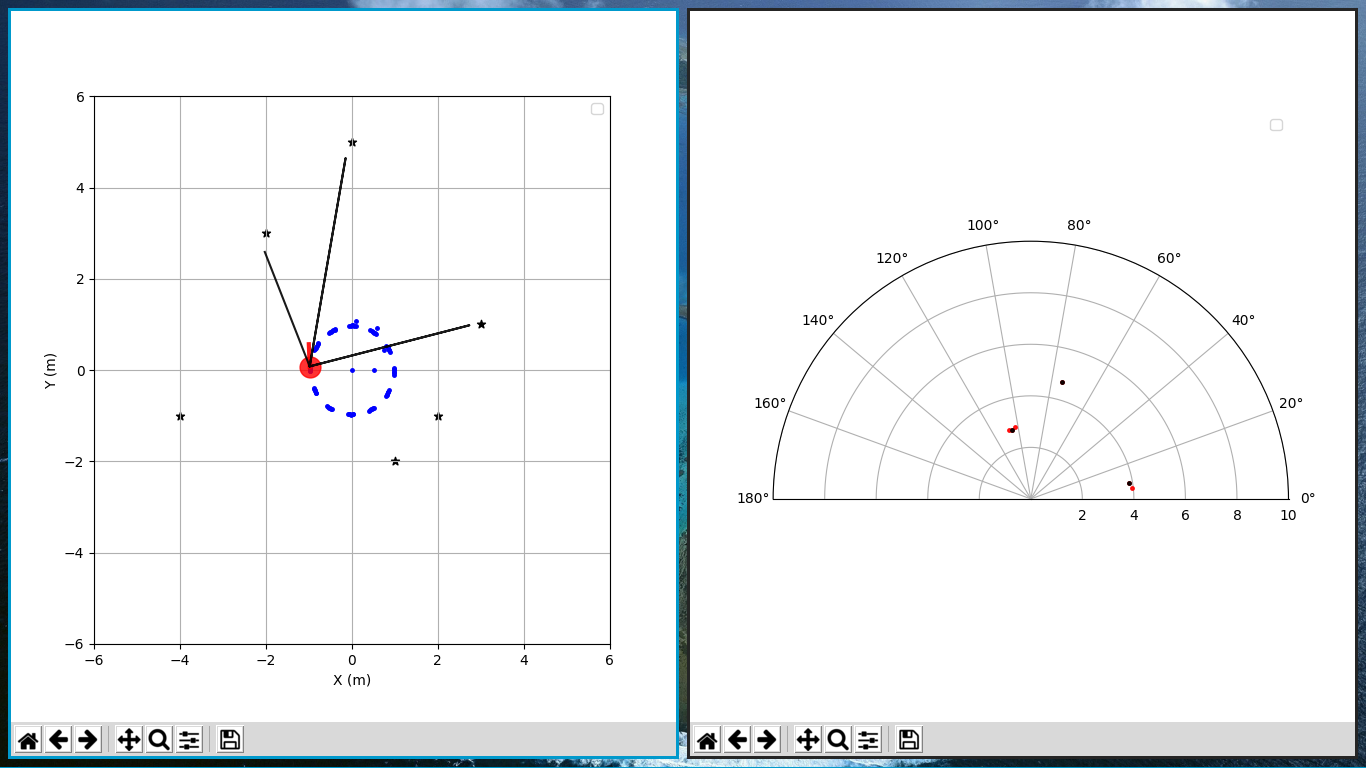Viewport: 1366px width, 768px height.
Task: Click the 'Y (m)' axis label
Action: point(51,370)
